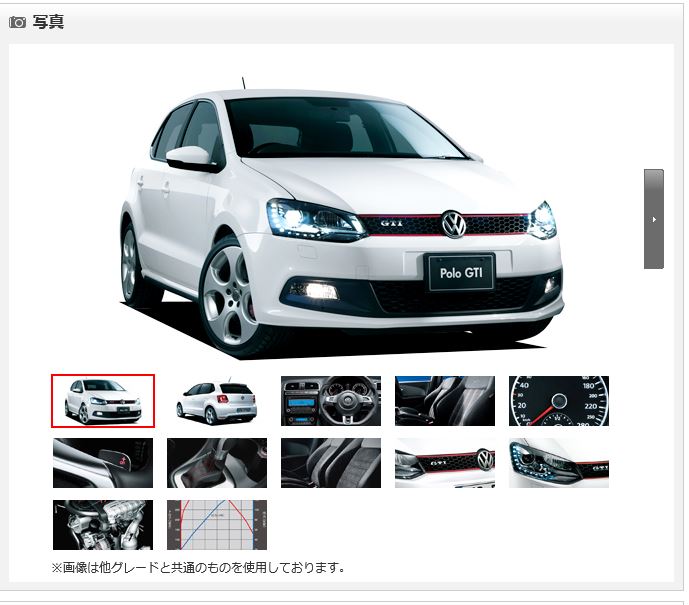Click the next photo arrow button
The image size is (689, 605).
[654, 219]
